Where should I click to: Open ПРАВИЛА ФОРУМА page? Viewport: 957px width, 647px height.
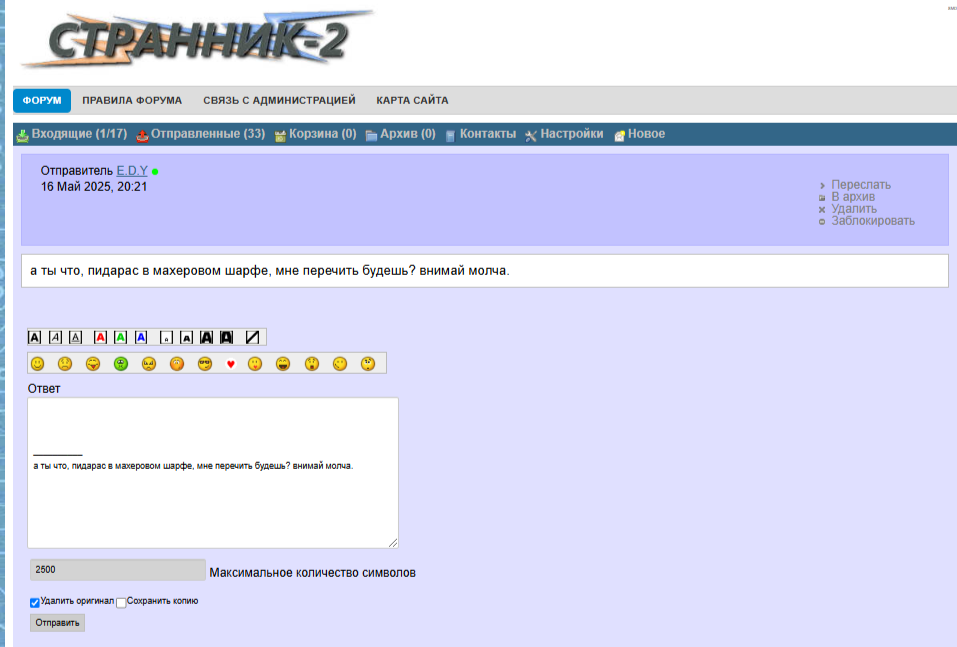click(x=132, y=100)
